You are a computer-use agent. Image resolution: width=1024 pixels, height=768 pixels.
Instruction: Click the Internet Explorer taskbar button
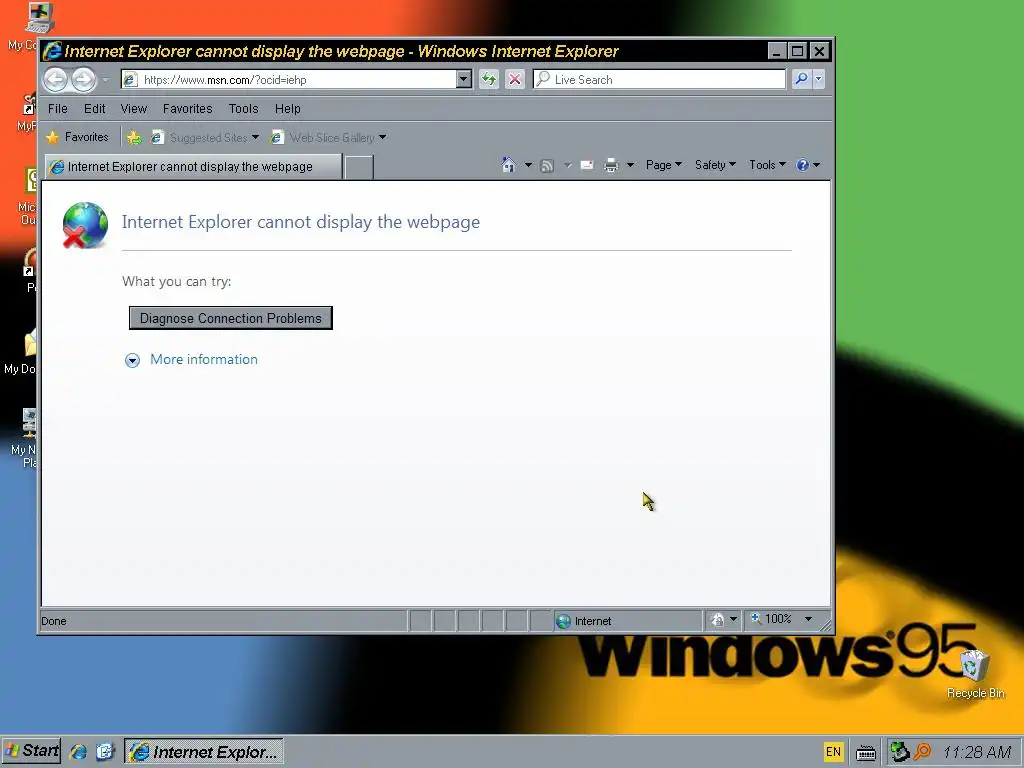tap(204, 752)
